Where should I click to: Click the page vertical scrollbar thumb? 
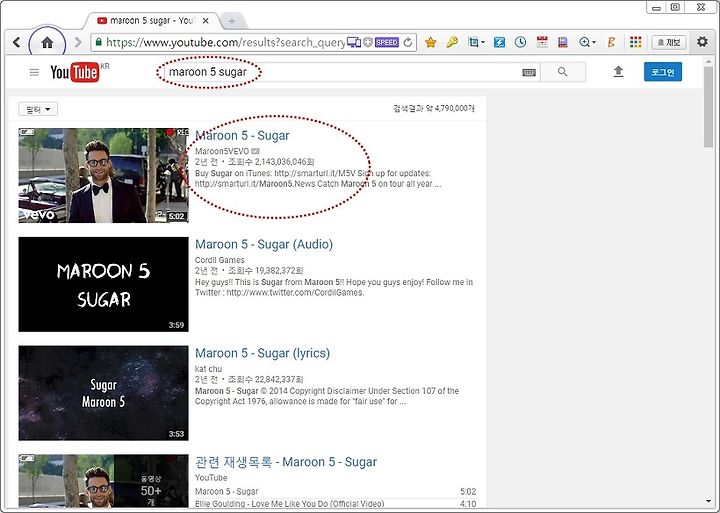tap(709, 107)
